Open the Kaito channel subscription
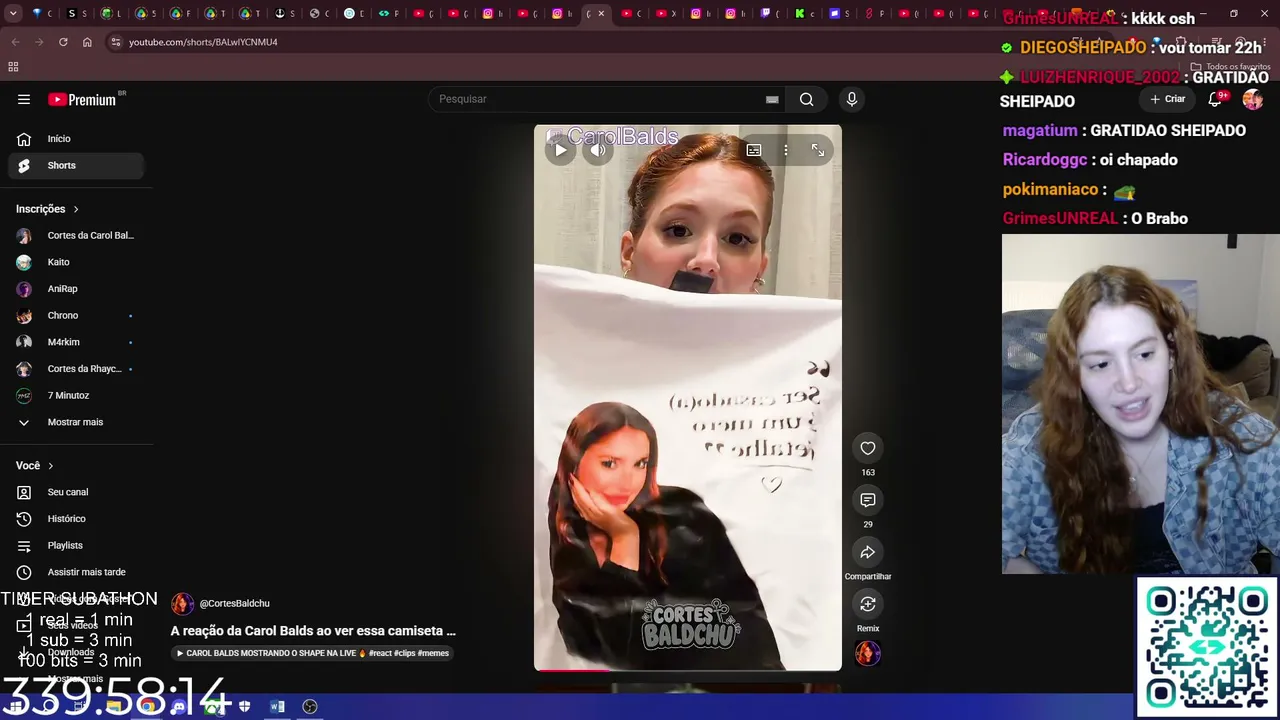Screen dimensions: 1280x720 tap(76, 262)
